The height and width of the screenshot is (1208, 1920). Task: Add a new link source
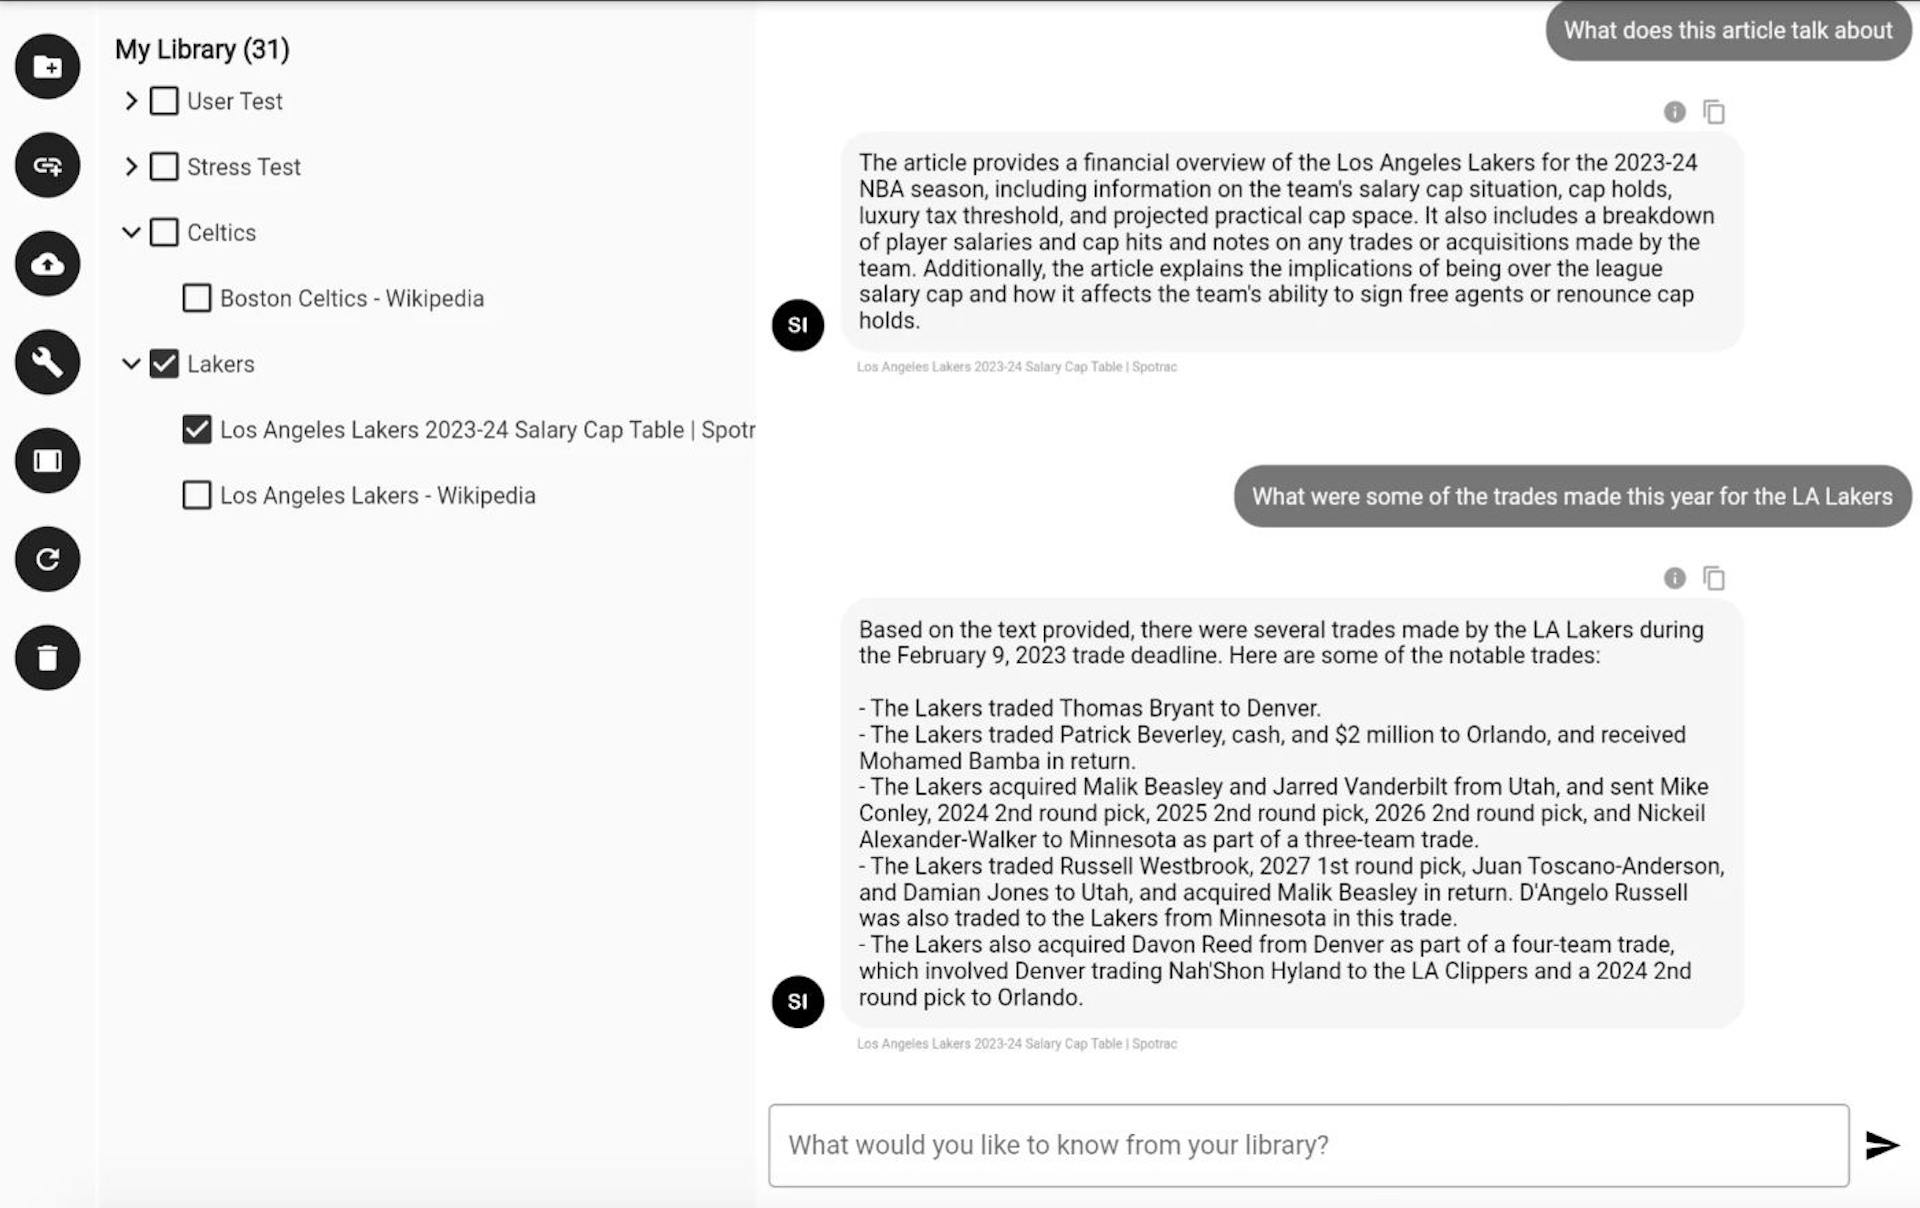(46, 165)
